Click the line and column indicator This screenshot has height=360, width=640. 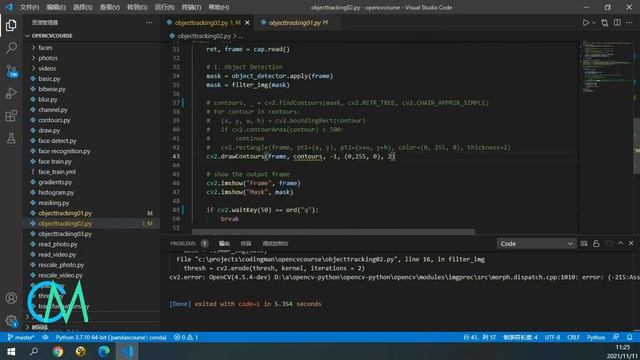tap(480, 337)
